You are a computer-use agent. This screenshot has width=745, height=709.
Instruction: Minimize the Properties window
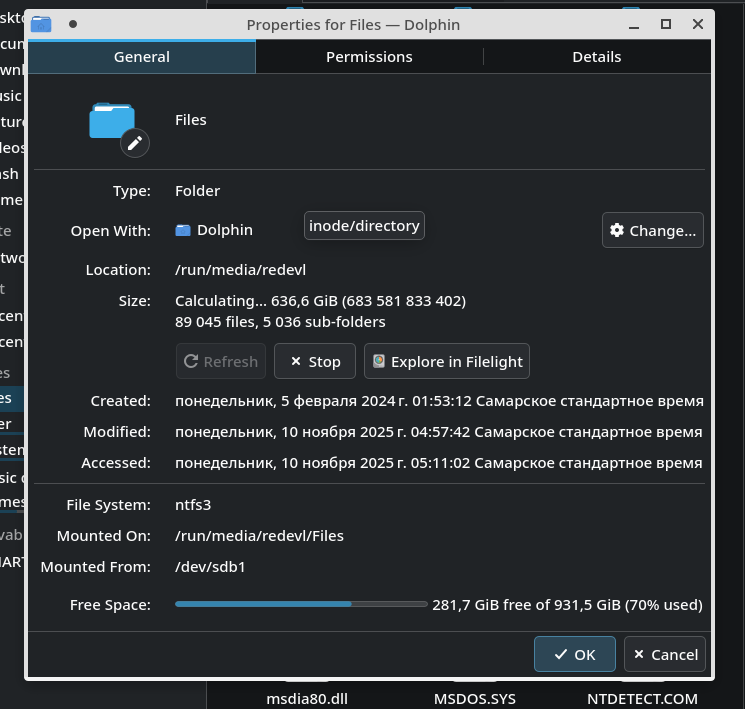point(634,25)
